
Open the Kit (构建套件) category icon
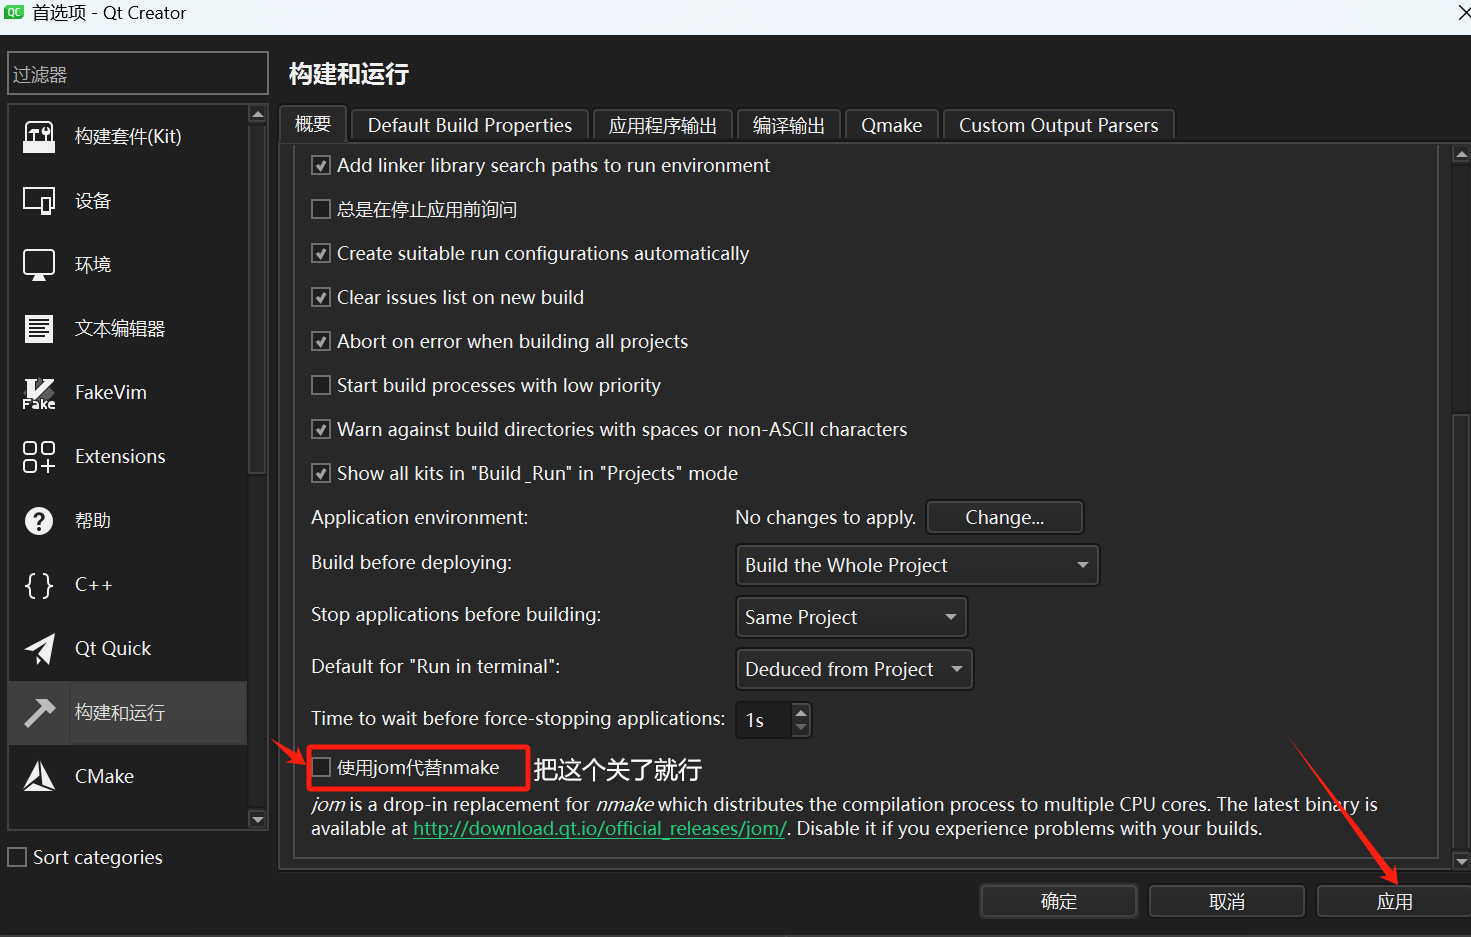[x=39, y=137]
